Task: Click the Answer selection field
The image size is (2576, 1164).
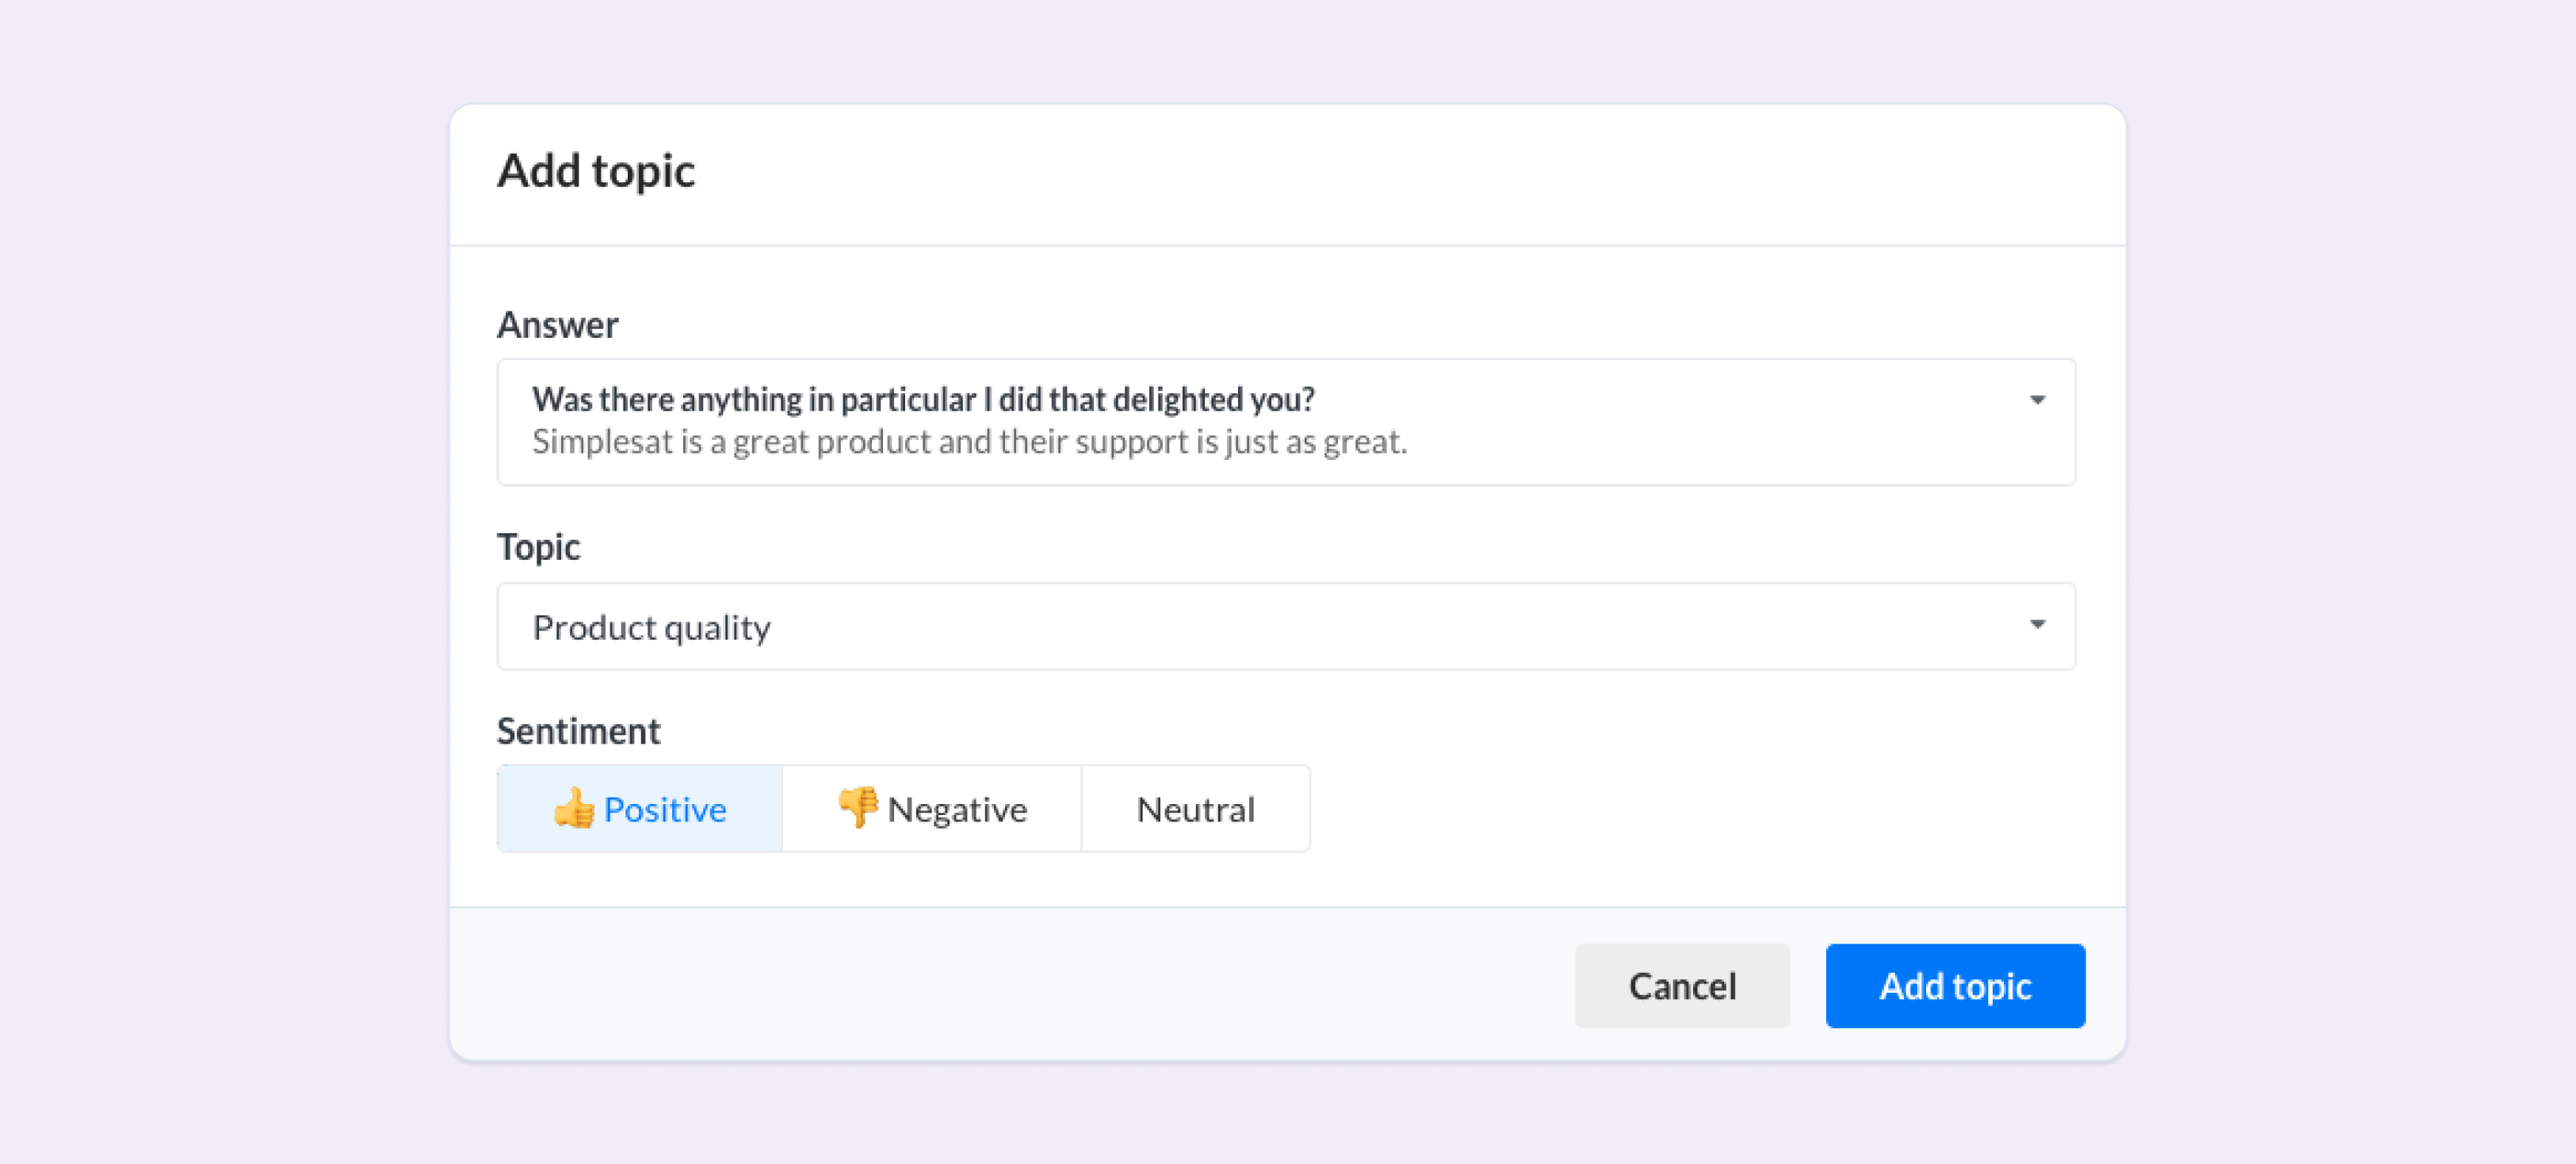Action: pyautogui.click(x=1286, y=422)
